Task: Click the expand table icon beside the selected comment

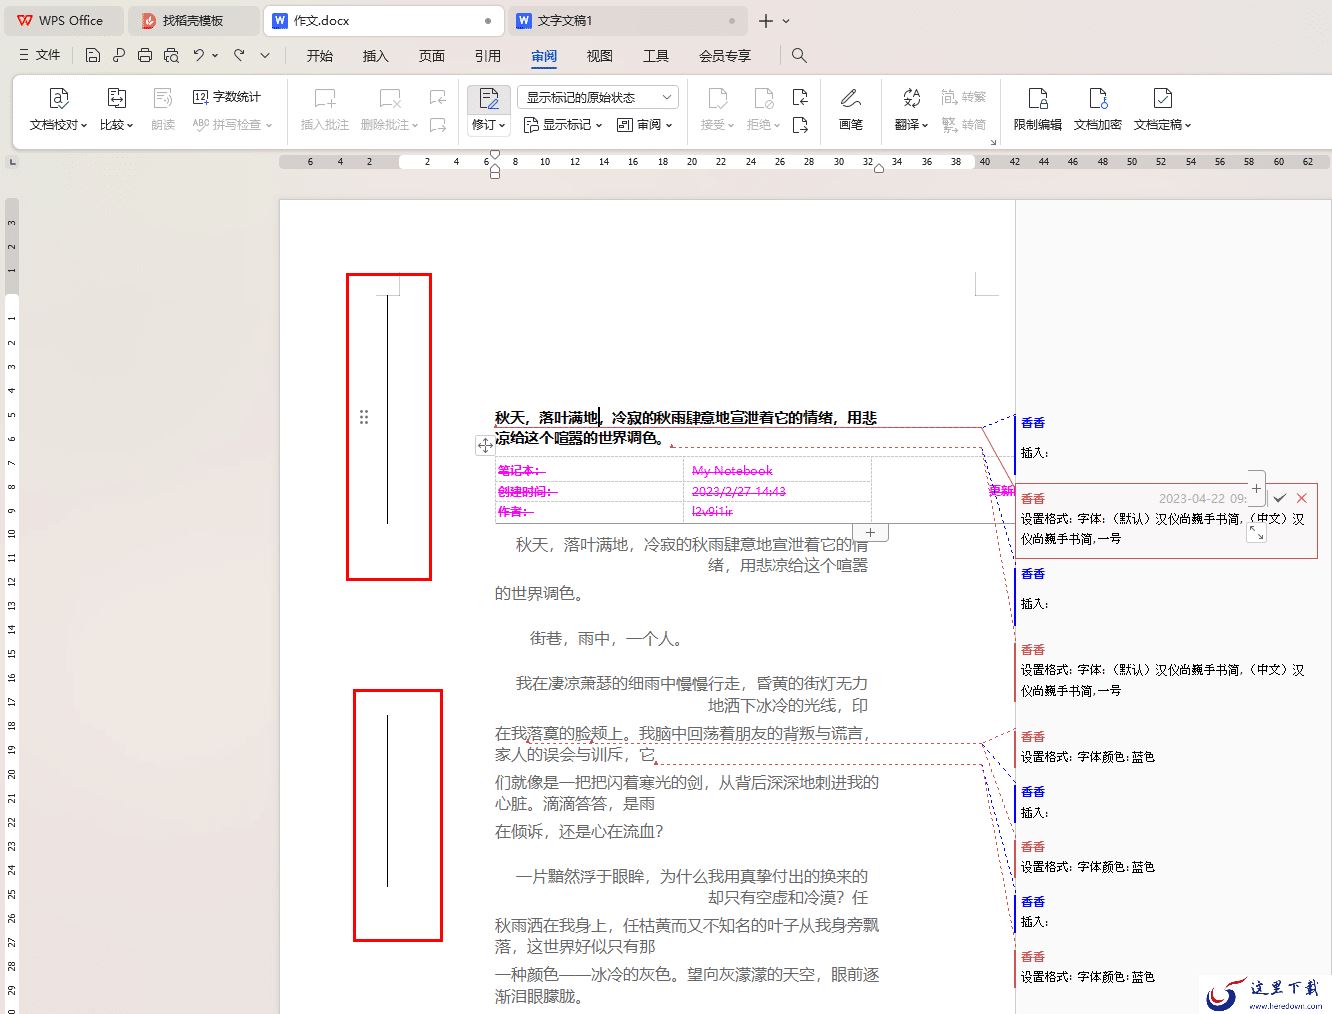Action: click(x=1257, y=533)
